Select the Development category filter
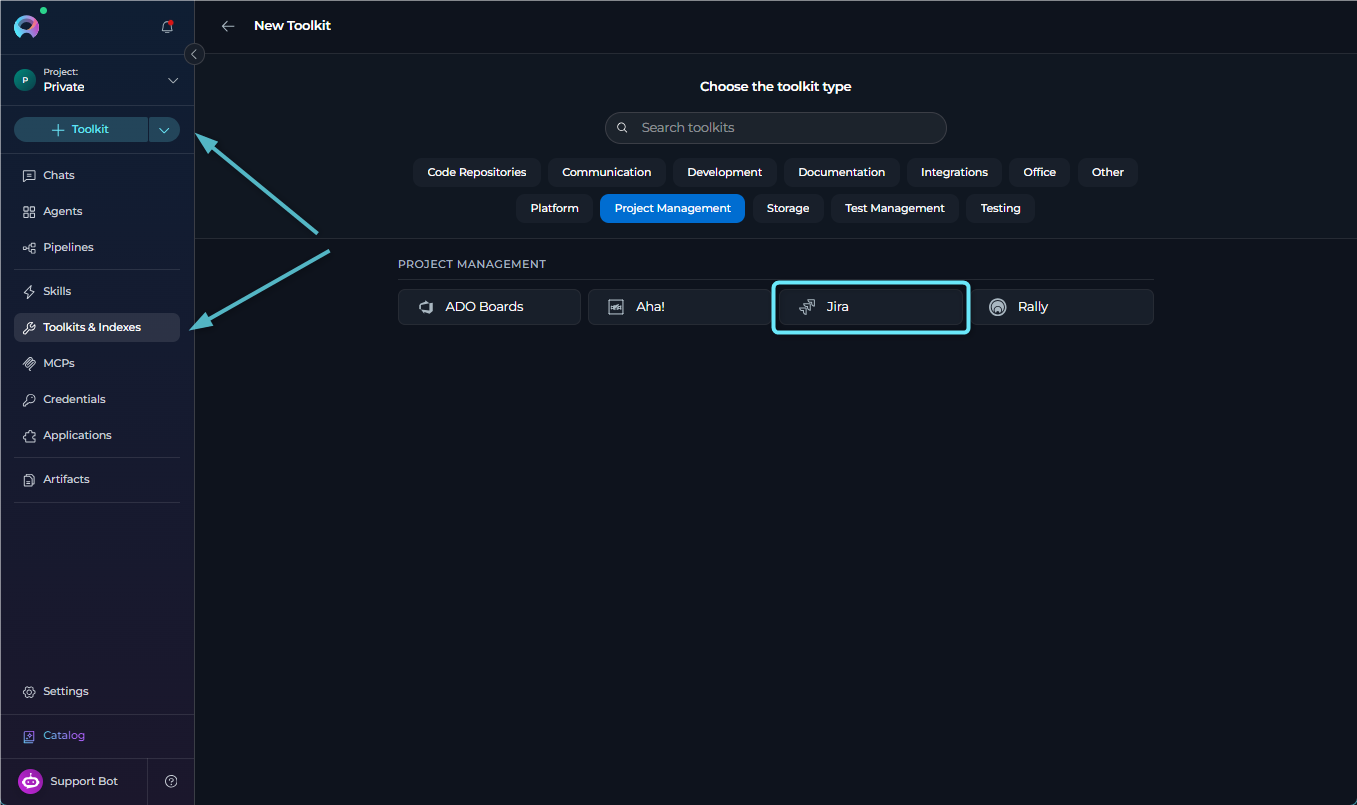This screenshot has height=805, width=1357. [x=725, y=172]
